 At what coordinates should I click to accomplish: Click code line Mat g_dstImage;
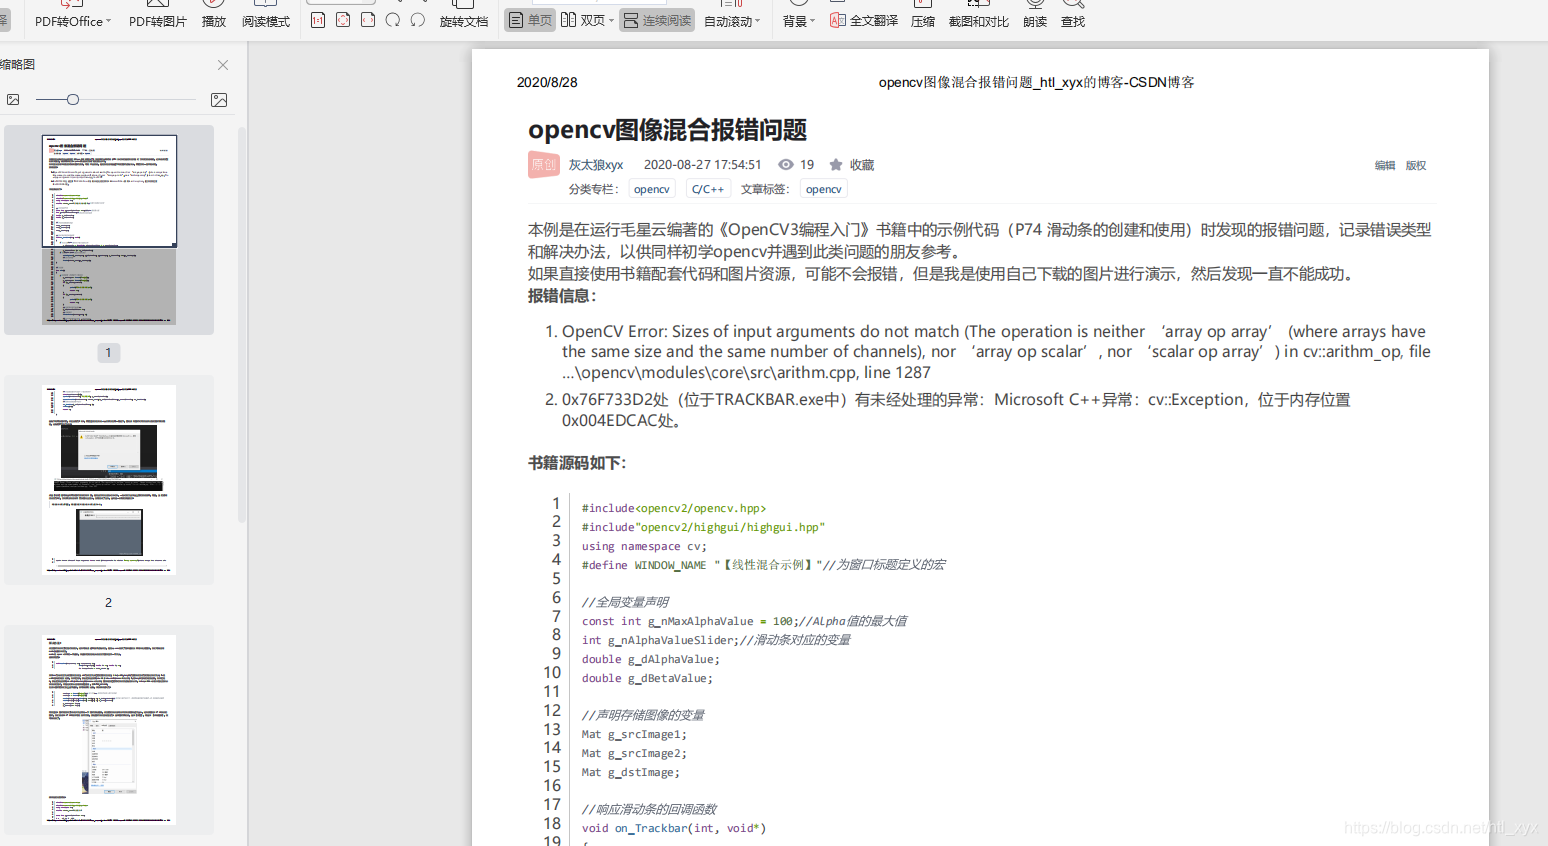tap(630, 772)
